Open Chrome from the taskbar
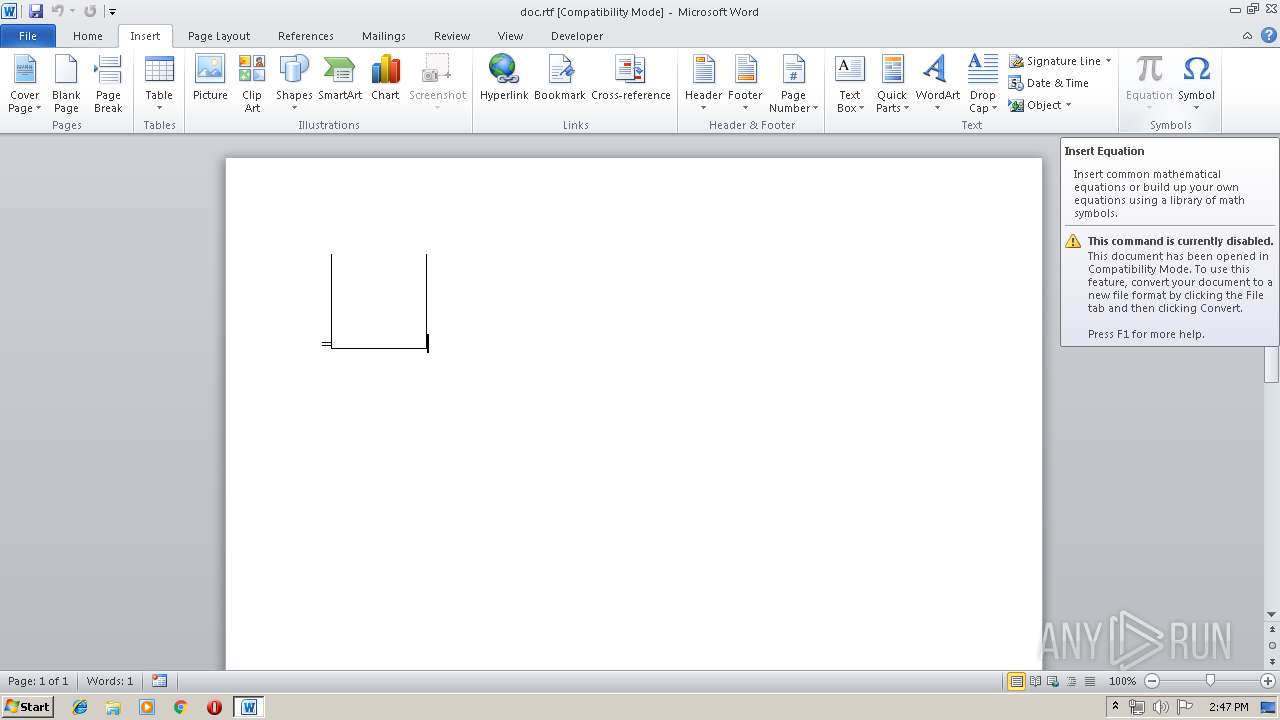This screenshot has height=720, width=1280. [x=180, y=707]
